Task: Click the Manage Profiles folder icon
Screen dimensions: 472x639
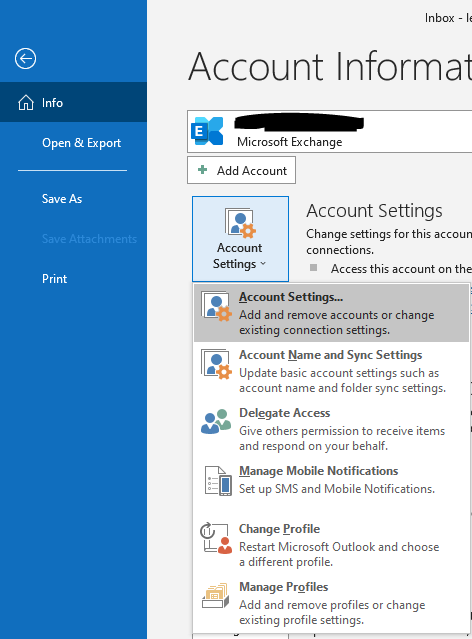Action: [215, 595]
